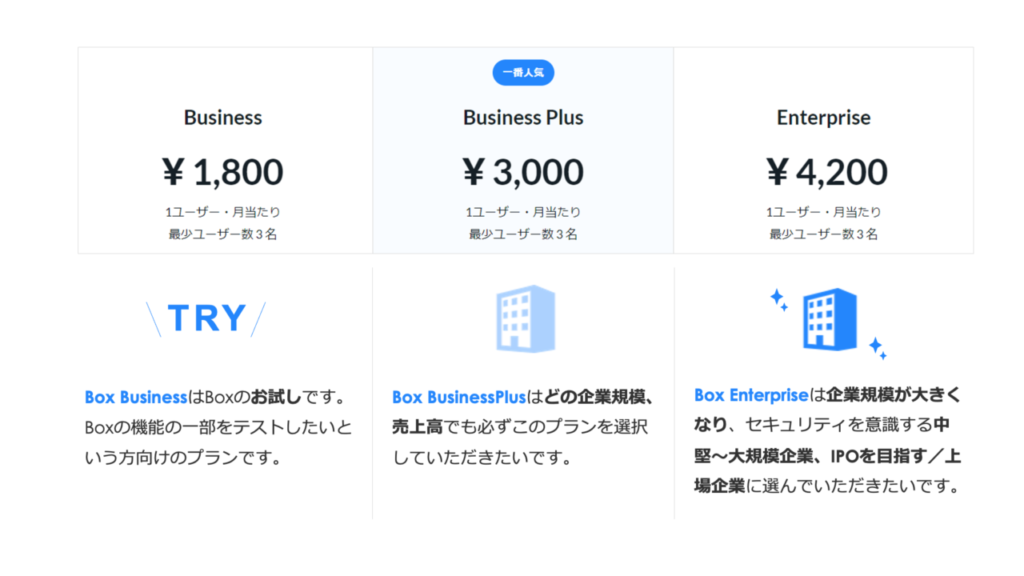Click the bold お試し text

(276, 397)
